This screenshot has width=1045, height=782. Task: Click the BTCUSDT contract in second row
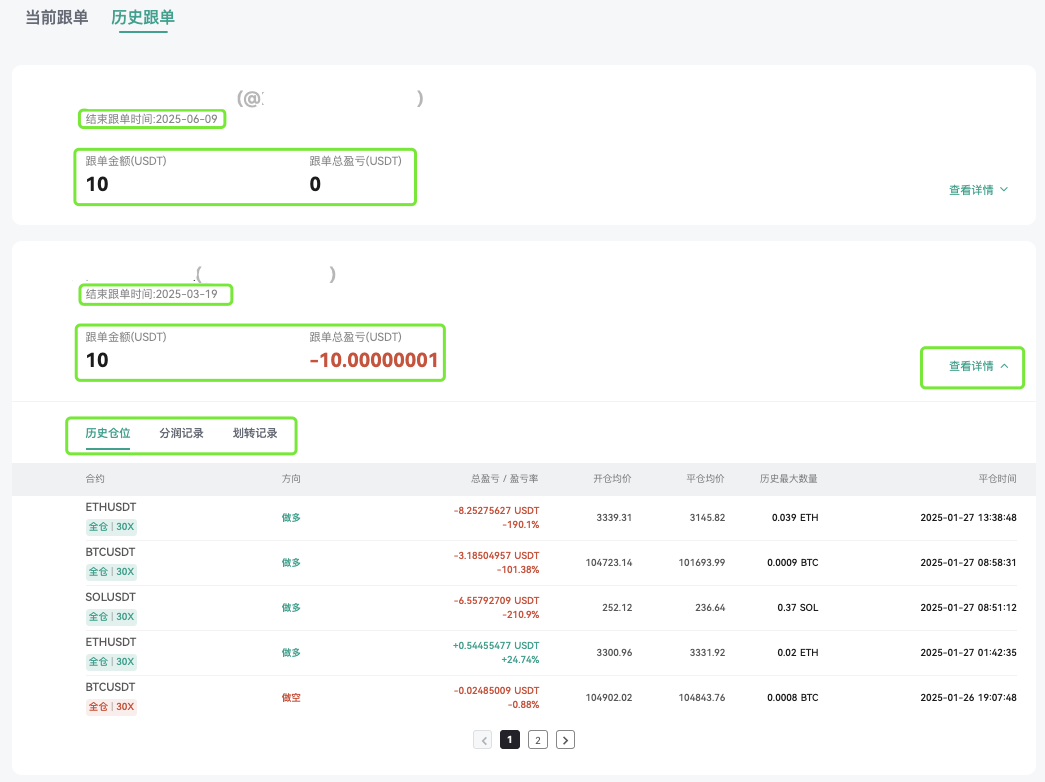[x=111, y=552]
